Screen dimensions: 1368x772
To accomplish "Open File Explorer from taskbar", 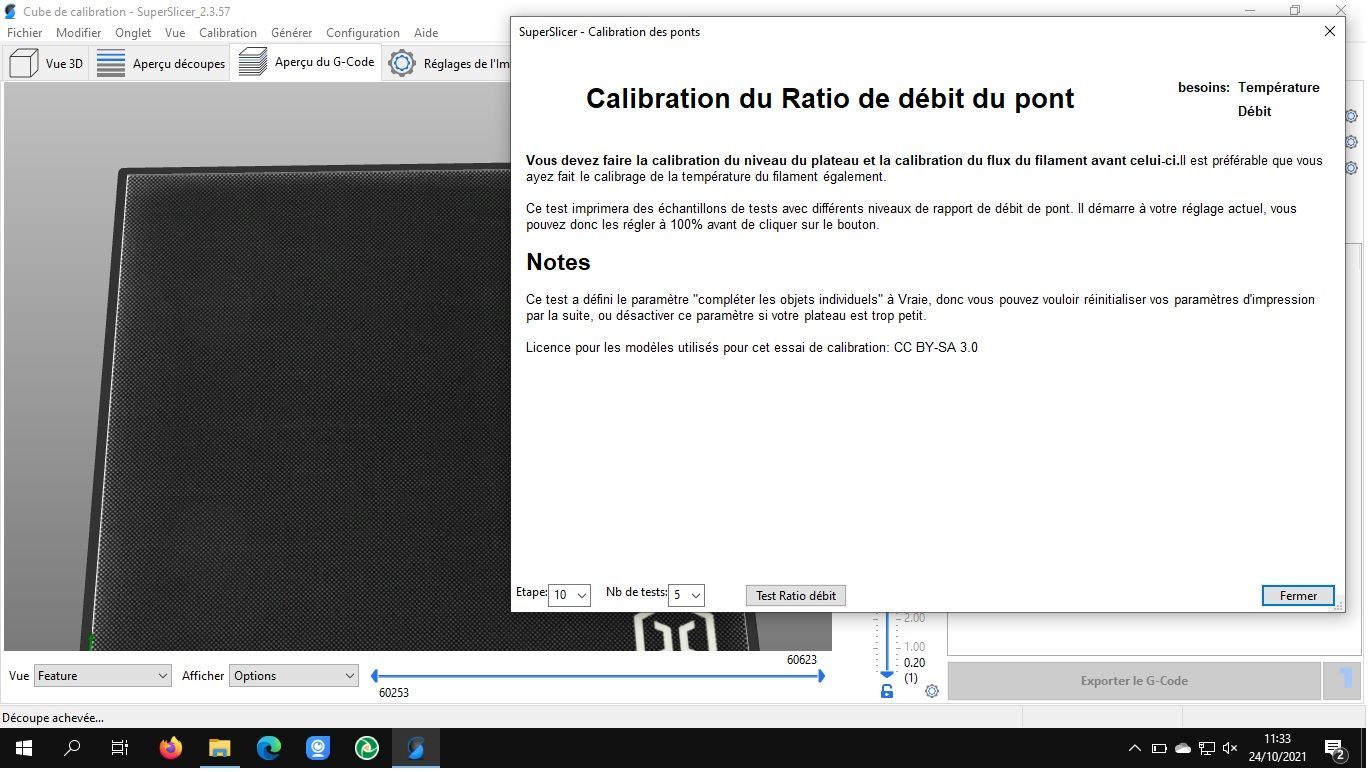I will point(220,748).
